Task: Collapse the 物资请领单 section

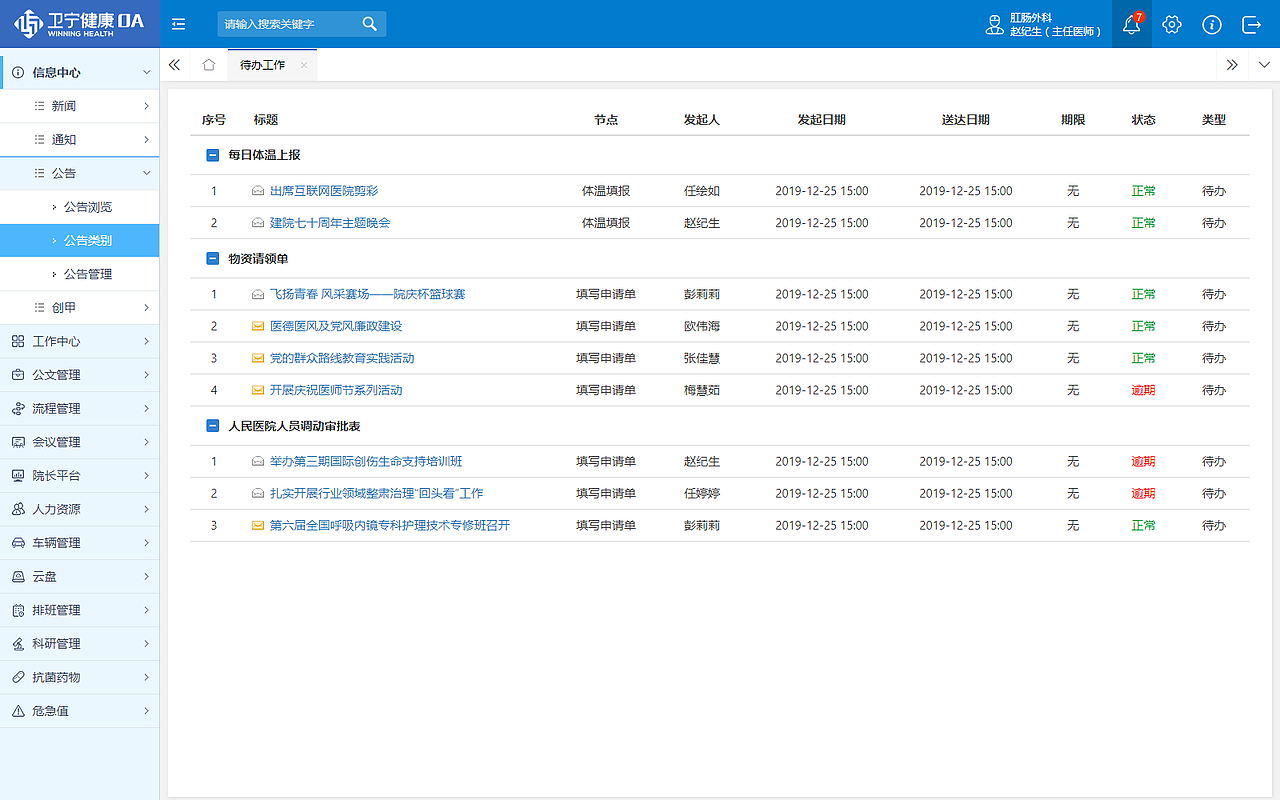Action: [212, 258]
